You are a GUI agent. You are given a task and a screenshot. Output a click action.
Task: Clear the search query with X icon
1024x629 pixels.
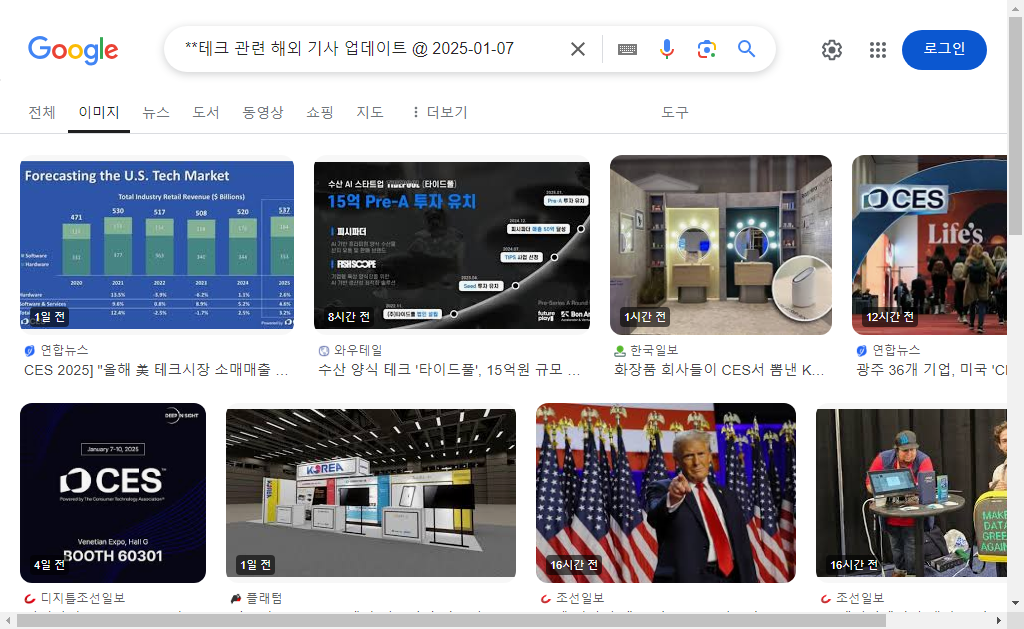tap(577, 49)
